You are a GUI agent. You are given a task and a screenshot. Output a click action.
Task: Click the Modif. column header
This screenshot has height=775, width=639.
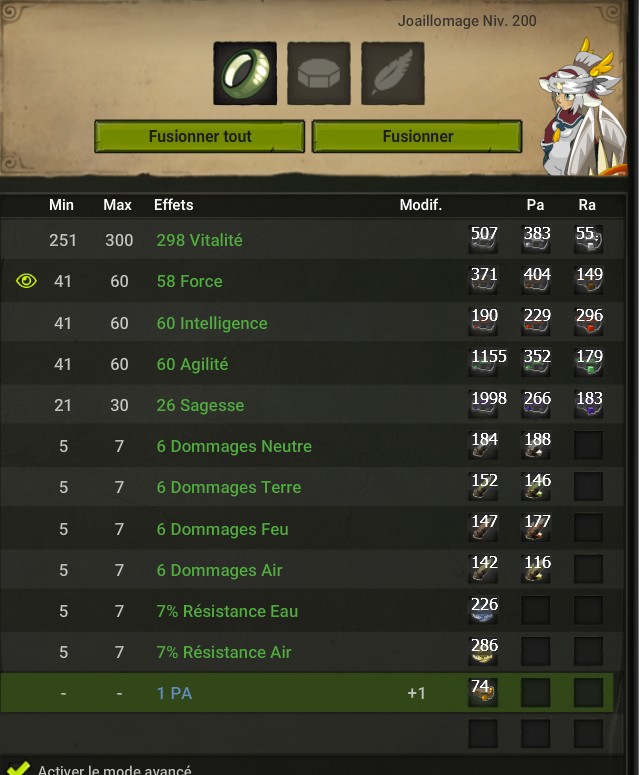tap(421, 205)
